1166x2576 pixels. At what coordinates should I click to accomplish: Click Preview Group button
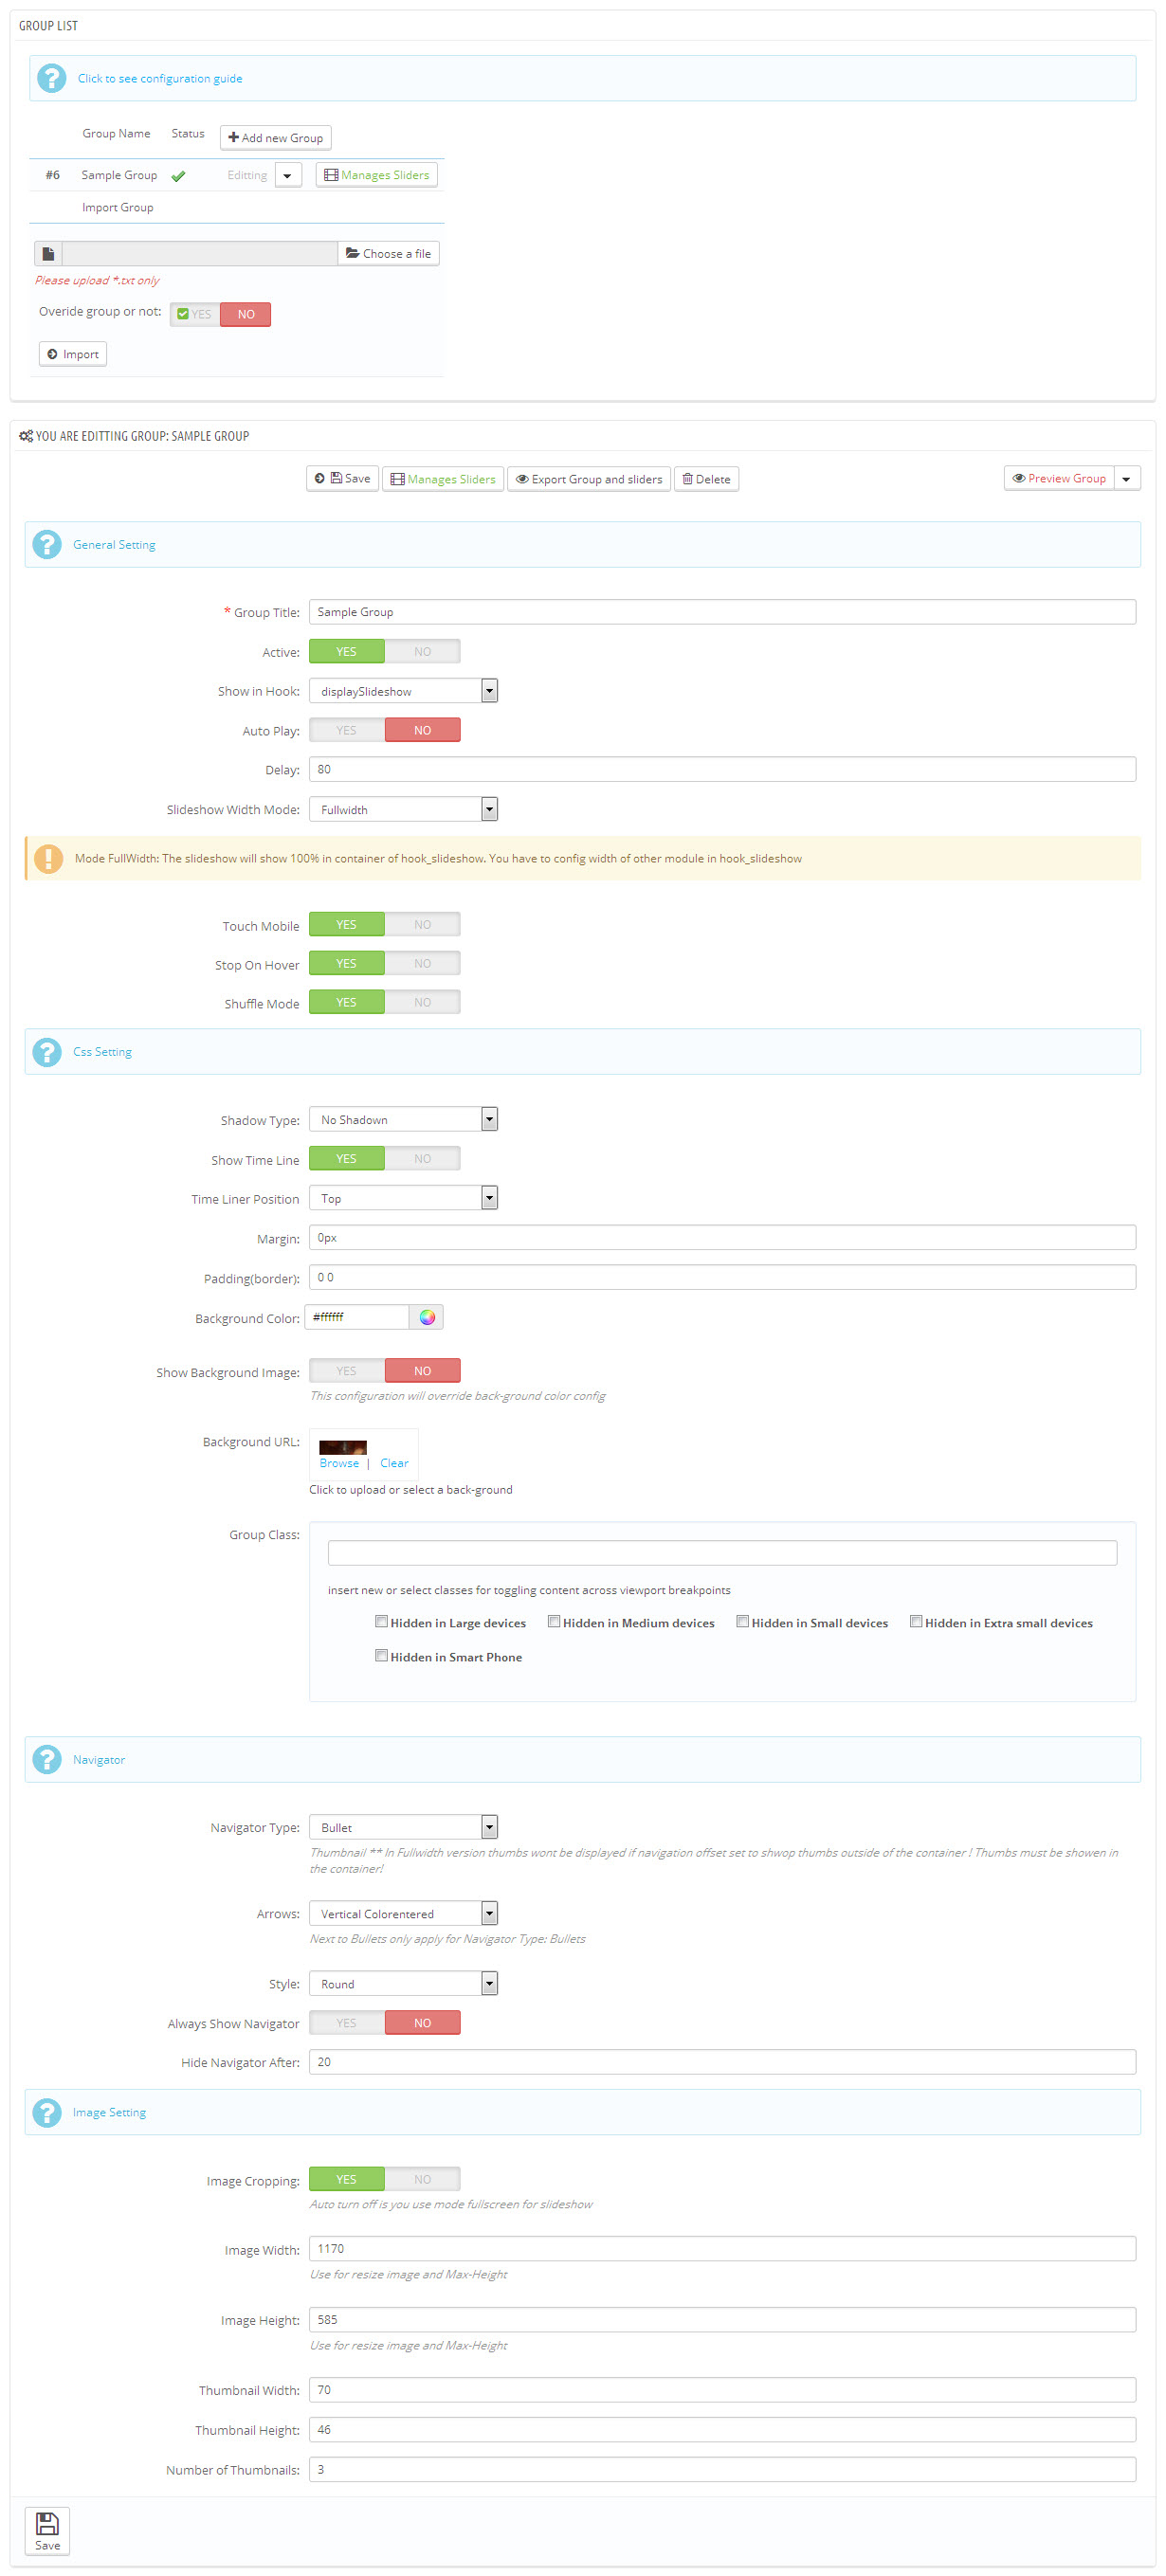point(1059,479)
